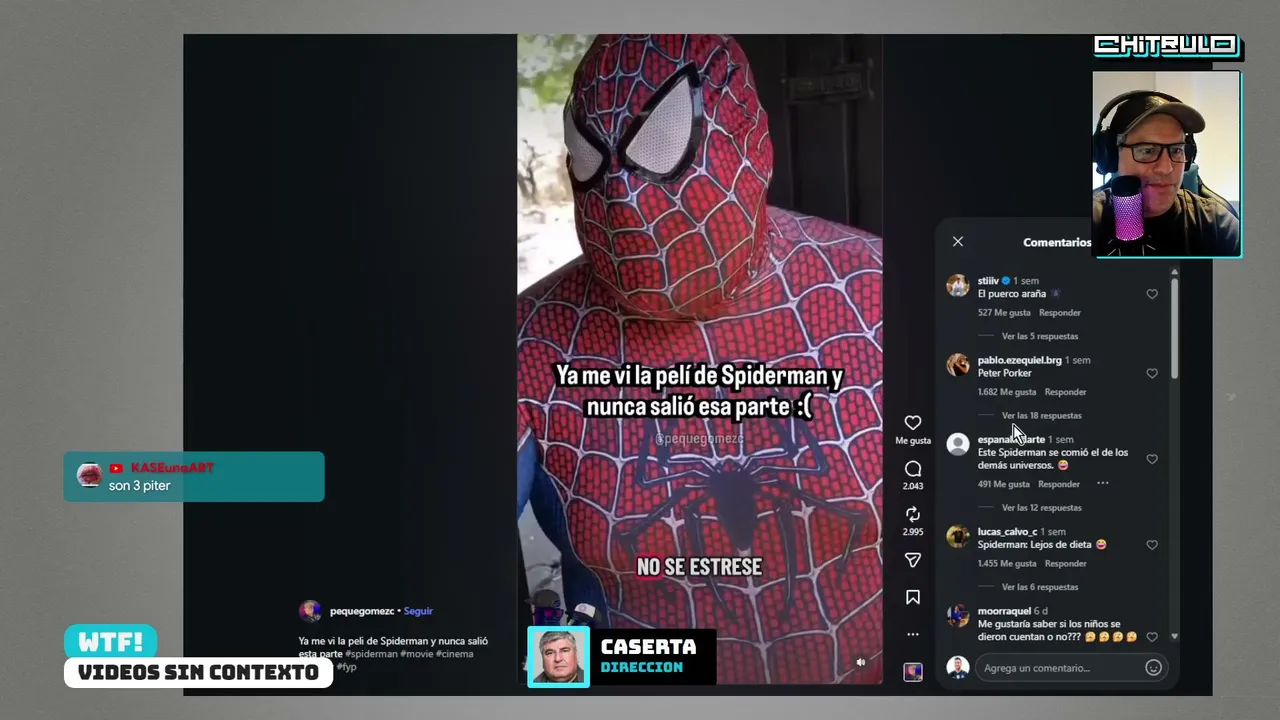1280x720 pixels.
Task: Reply to the Peter Porker comment
Action: click(1065, 392)
